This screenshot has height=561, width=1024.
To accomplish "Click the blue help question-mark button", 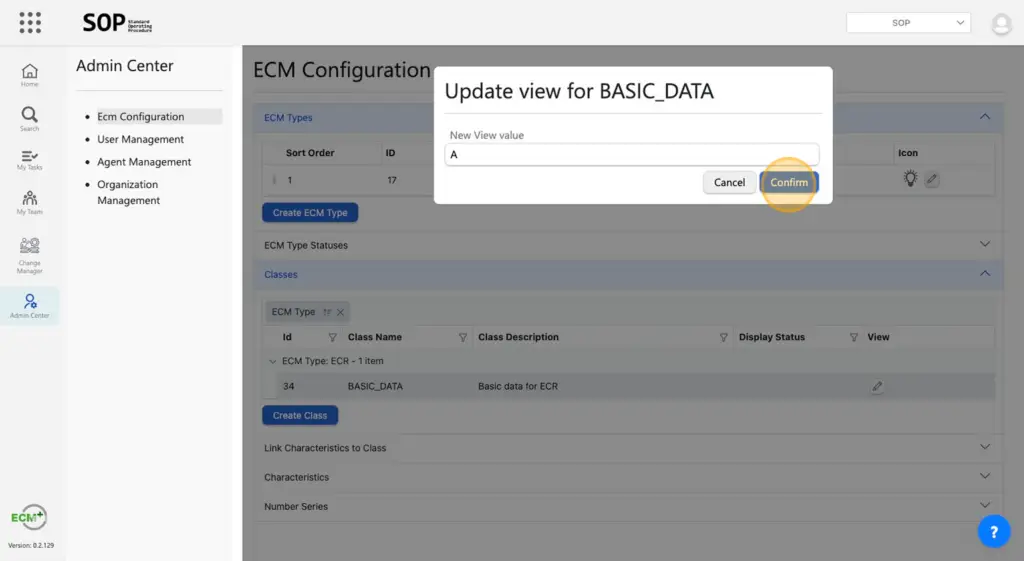I will [x=993, y=532].
